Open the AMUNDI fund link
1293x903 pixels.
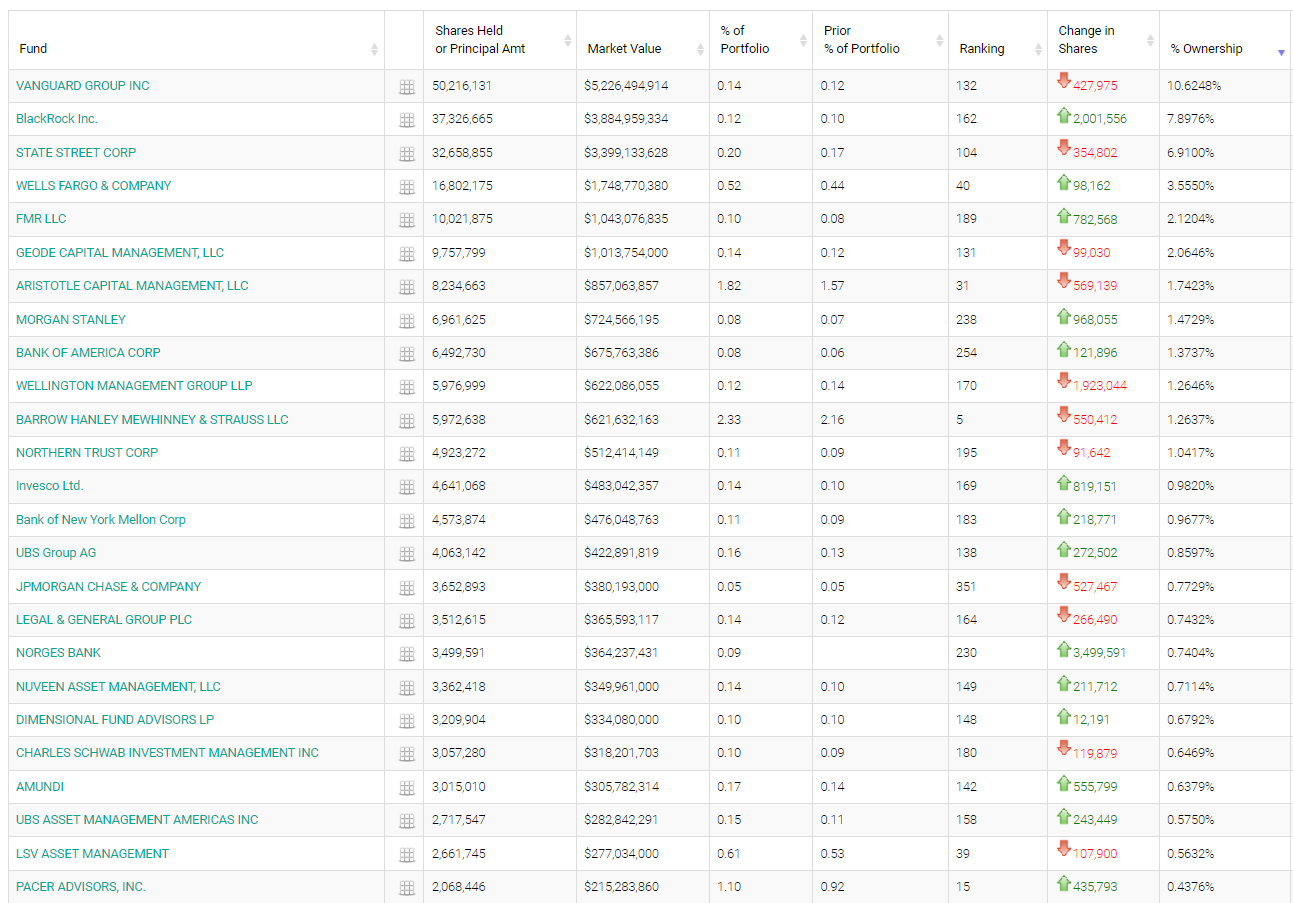coord(40,787)
